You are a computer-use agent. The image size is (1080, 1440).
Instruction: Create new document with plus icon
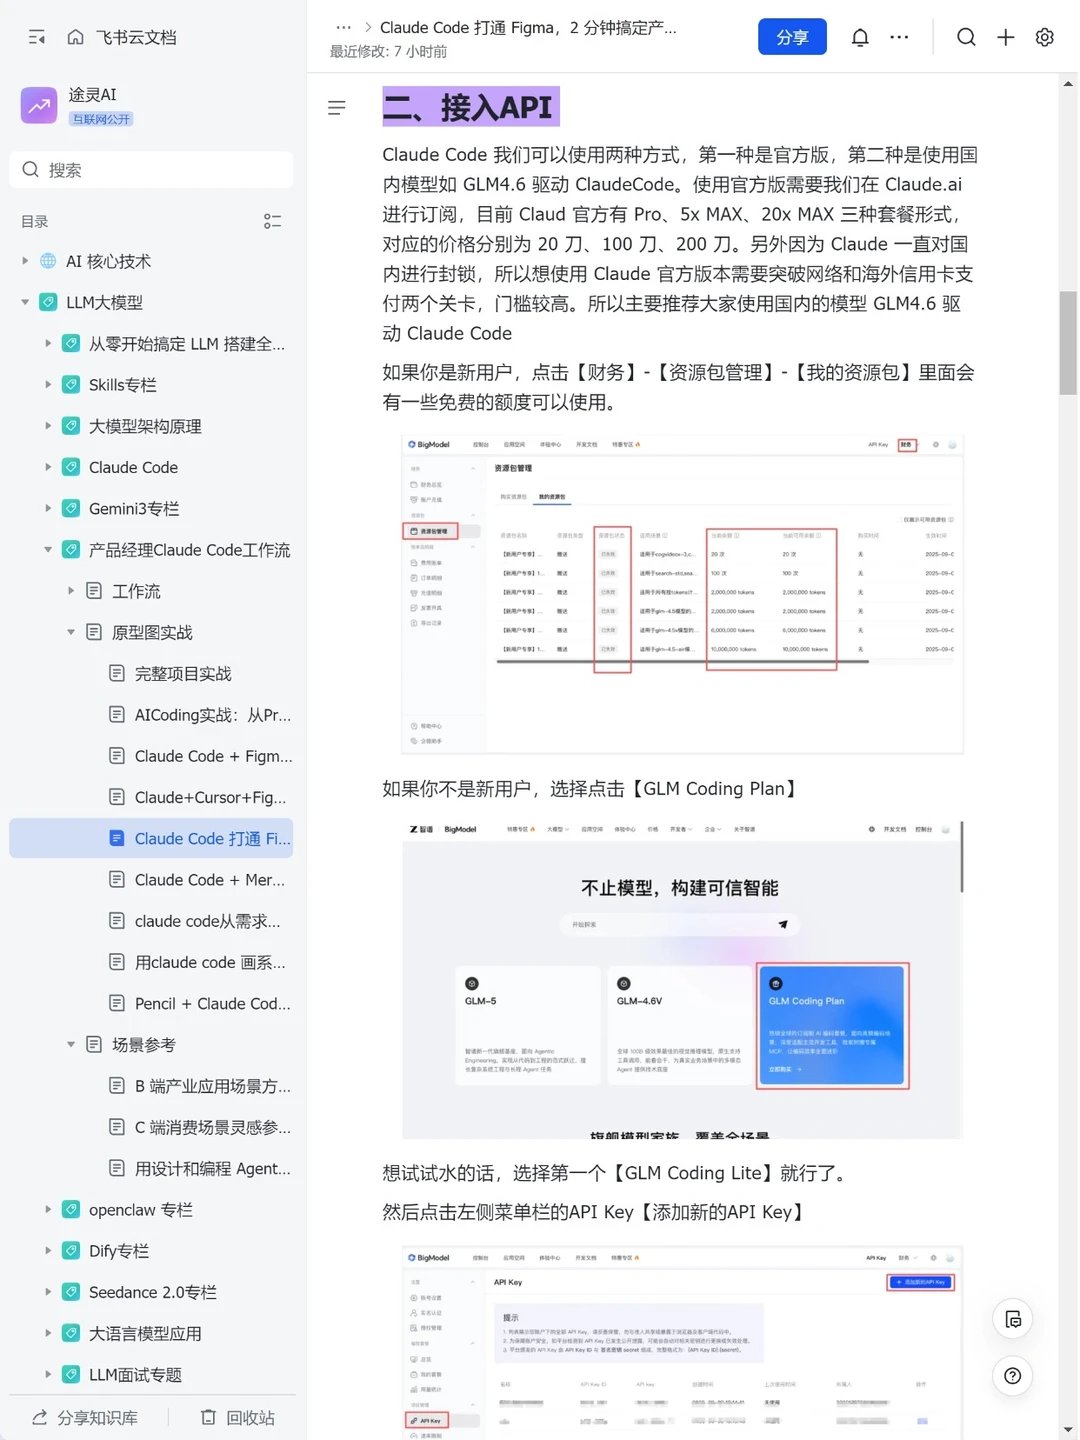1006,37
